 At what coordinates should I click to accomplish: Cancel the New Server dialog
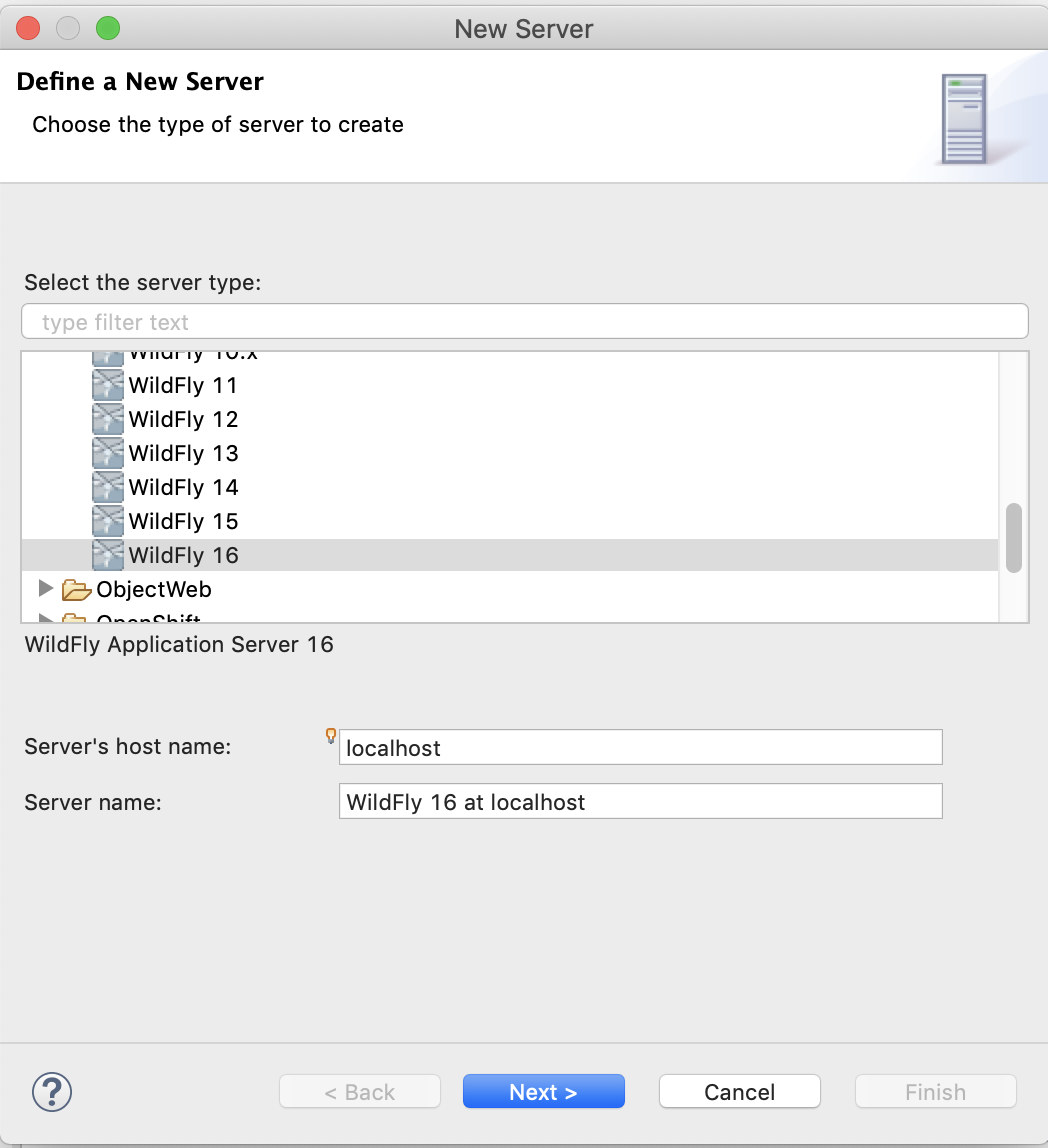pyautogui.click(x=739, y=1092)
